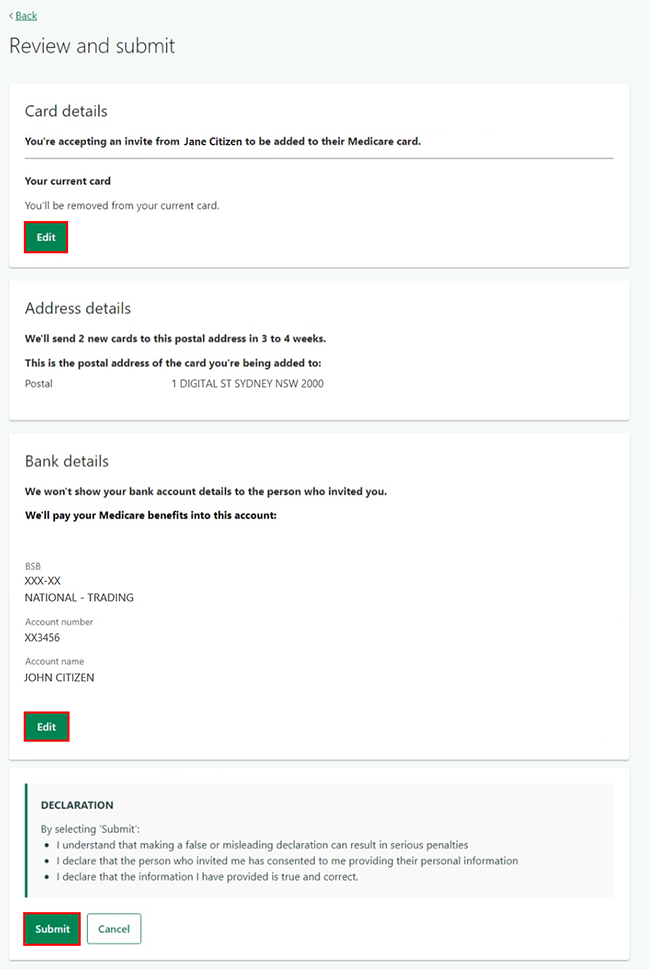Submit the Medicare card invite application
The height and width of the screenshot is (969, 650).
click(52, 929)
